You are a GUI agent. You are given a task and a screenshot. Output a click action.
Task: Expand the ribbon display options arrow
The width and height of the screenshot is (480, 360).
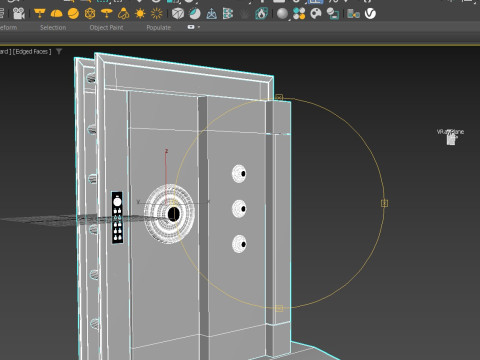pos(199,27)
